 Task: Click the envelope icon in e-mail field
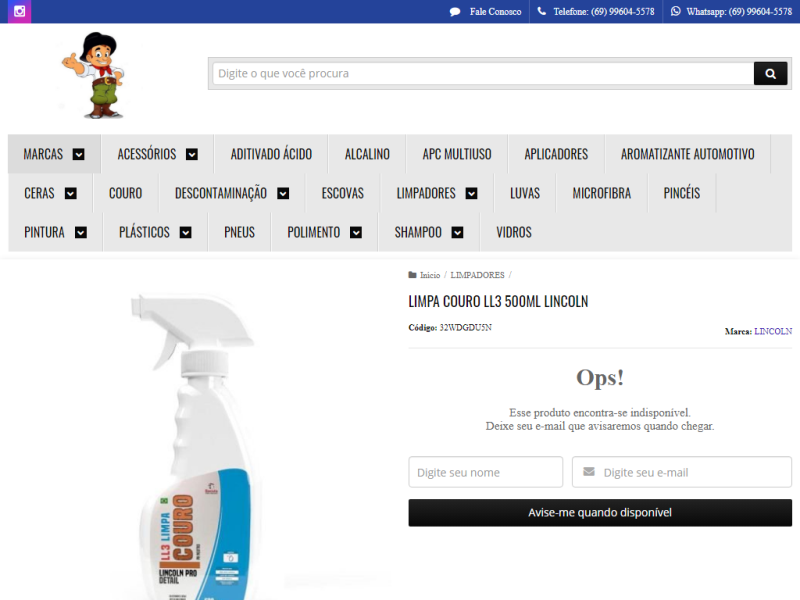pos(589,471)
